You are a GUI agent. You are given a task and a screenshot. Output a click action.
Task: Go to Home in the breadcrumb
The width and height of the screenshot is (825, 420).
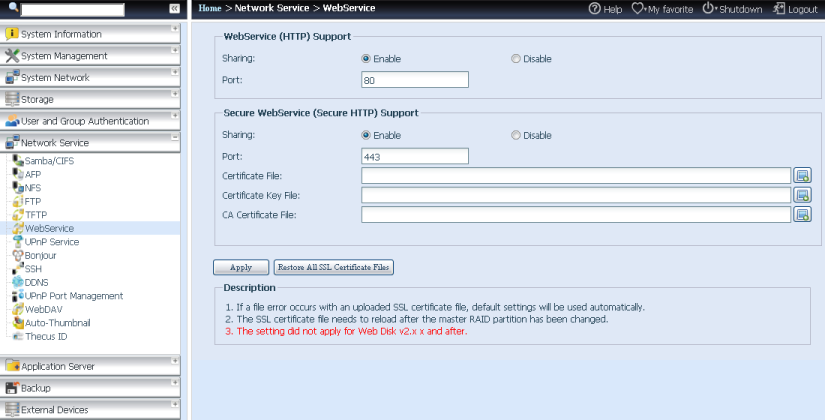[x=210, y=8]
